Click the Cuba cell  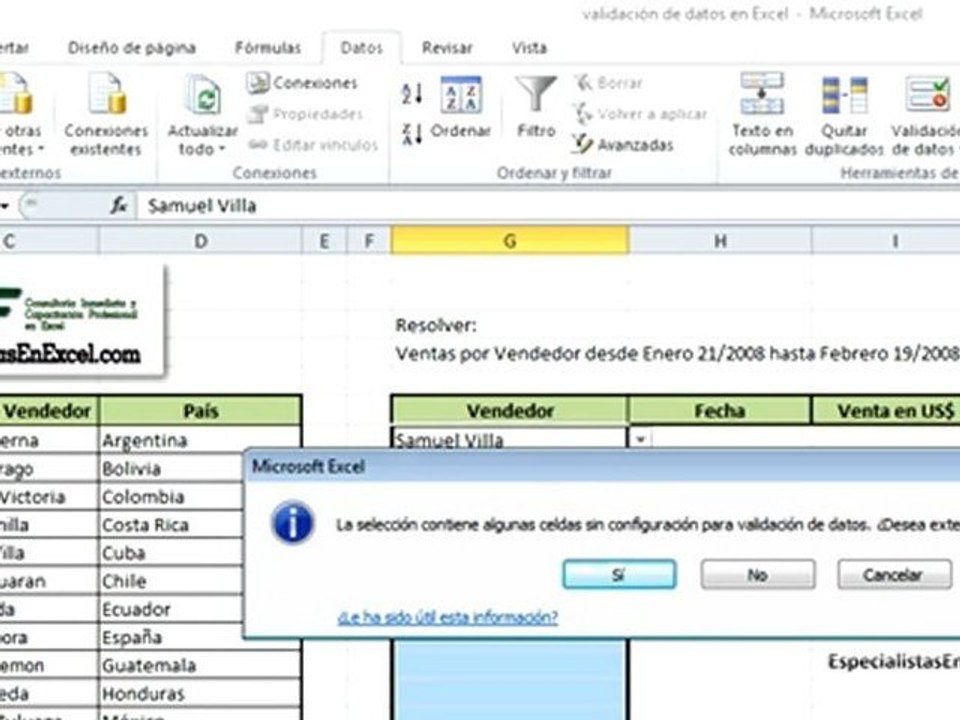171,553
